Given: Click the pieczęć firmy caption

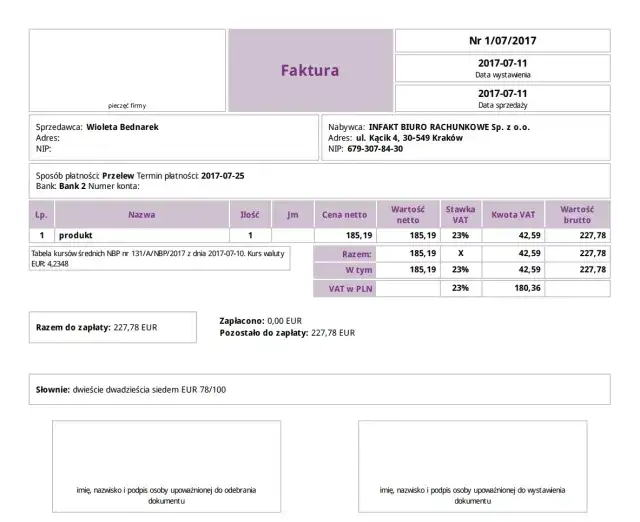Looking at the screenshot, I should click(x=127, y=106).
